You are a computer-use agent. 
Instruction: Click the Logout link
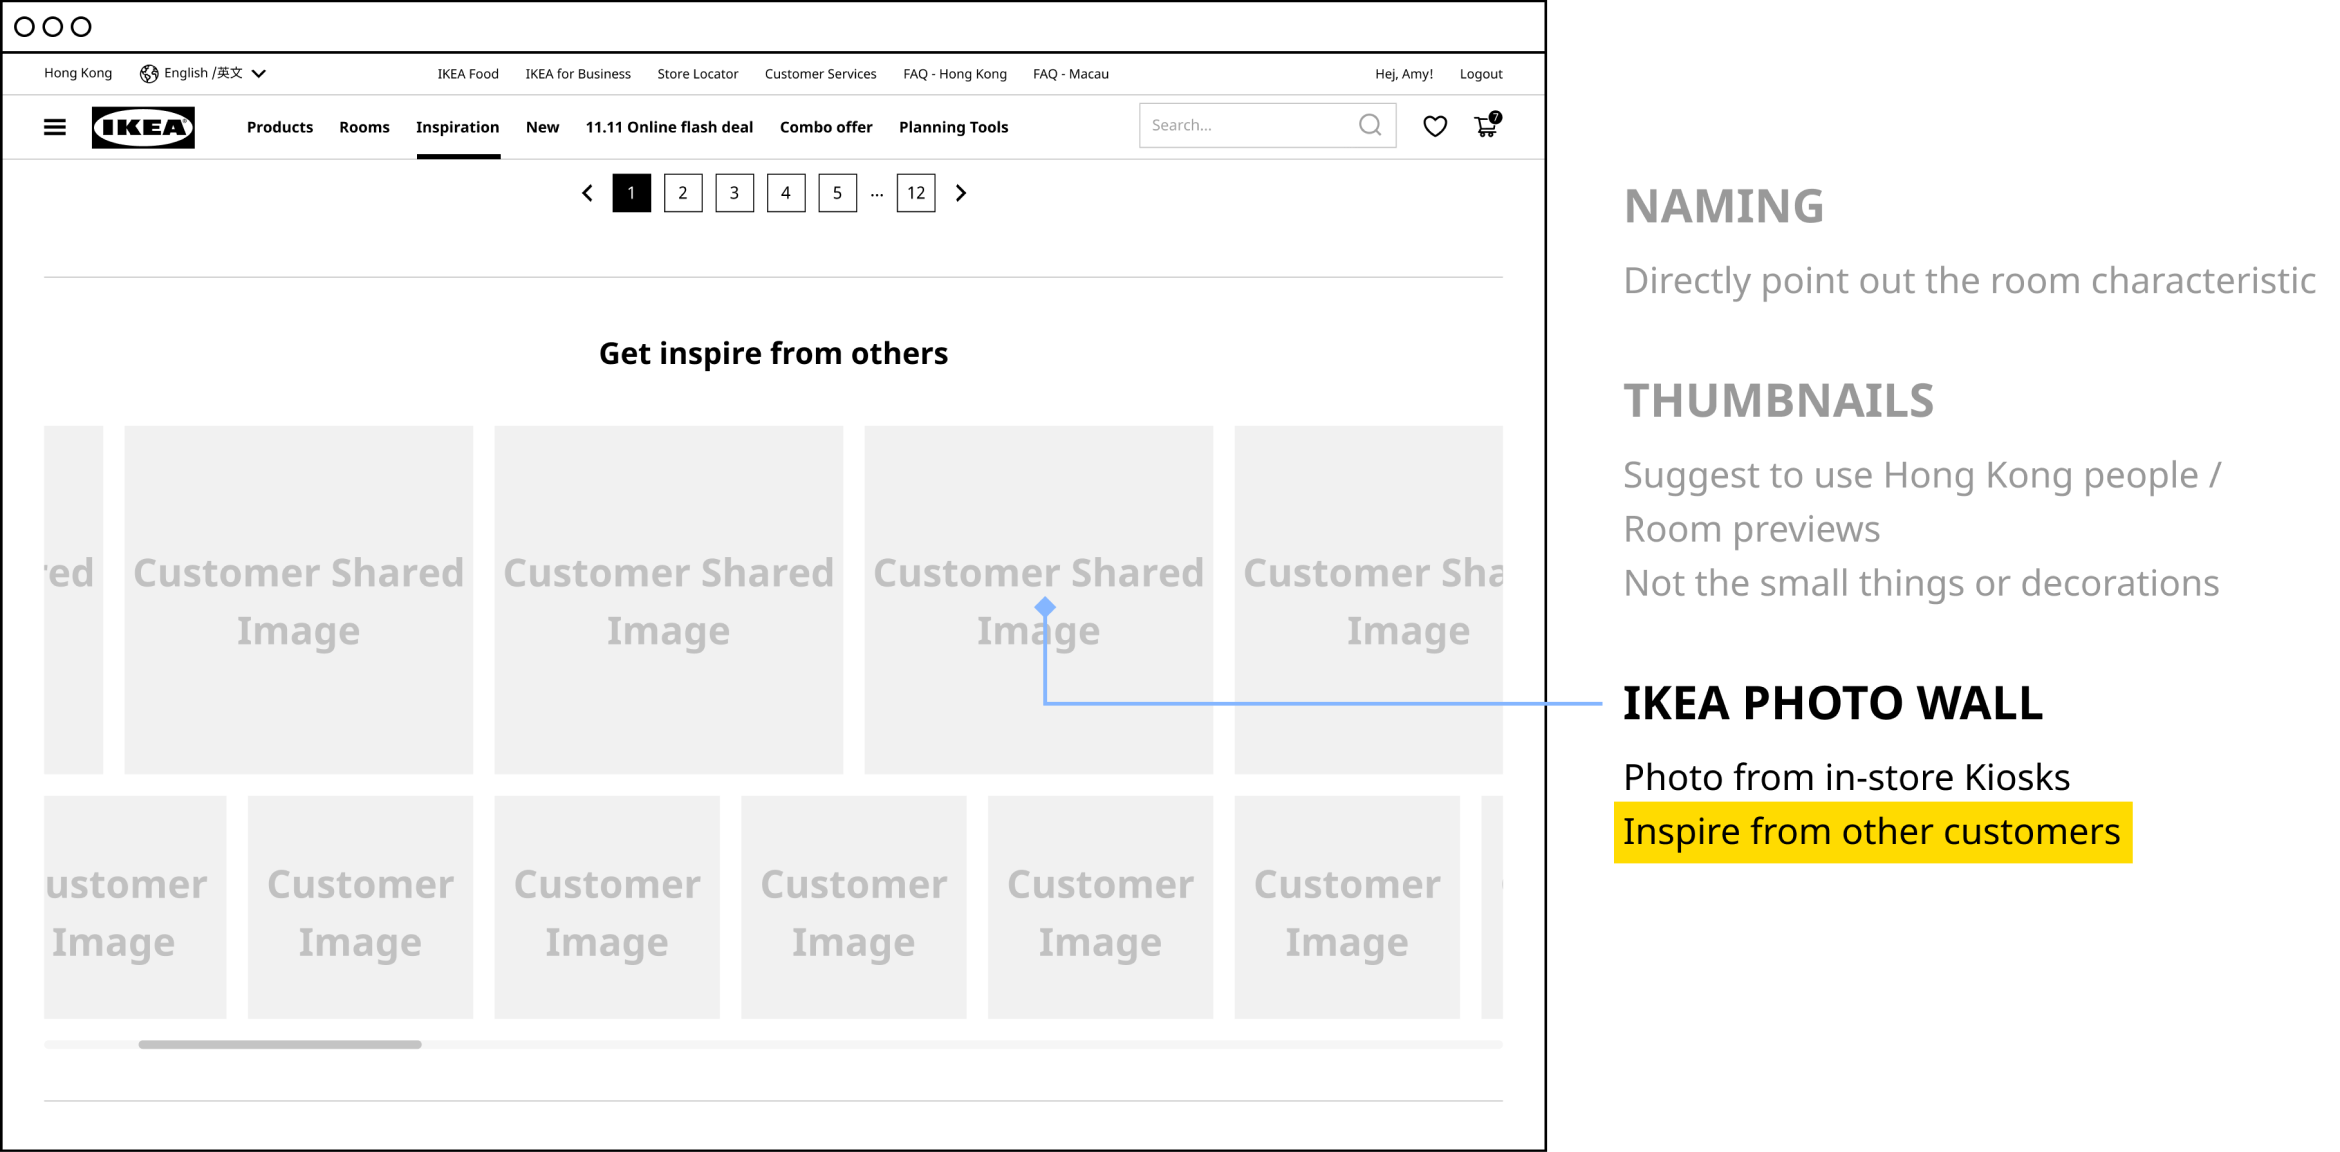pyautogui.click(x=1480, y=74)
